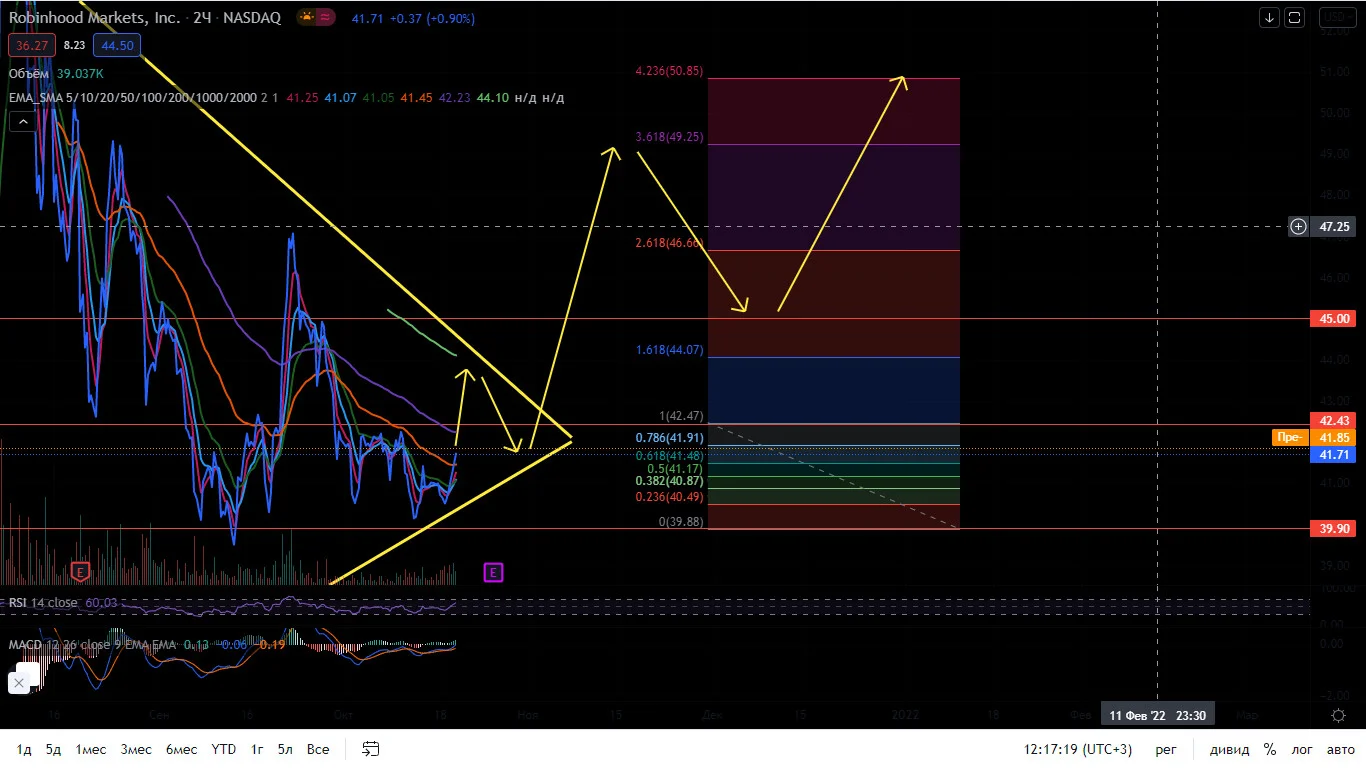1366x768 pixels.
Task: Select the 1мес time range
Action: (x=91, y=749)
